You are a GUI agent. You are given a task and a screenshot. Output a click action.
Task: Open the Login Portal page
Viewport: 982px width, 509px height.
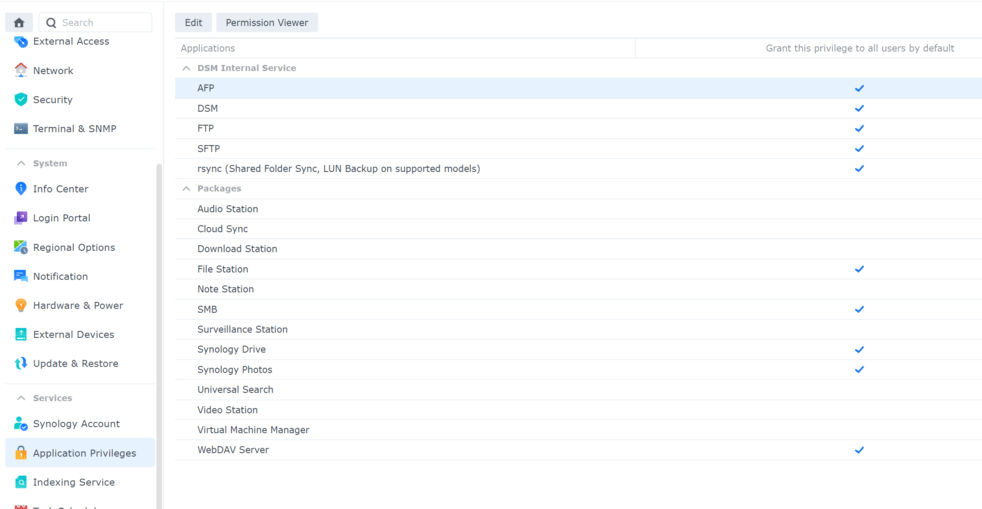click(x=80, y=218)
